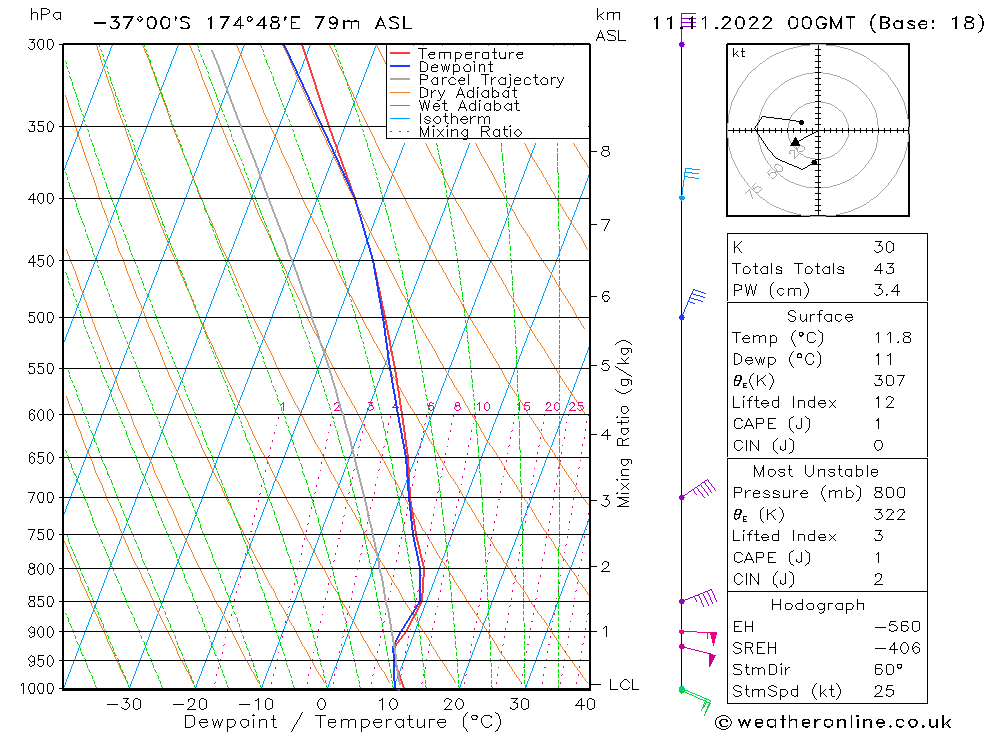Click the wind barb at 850 hPa
1000x733 pixels.
pyautogui.click(x=698, y=598)
